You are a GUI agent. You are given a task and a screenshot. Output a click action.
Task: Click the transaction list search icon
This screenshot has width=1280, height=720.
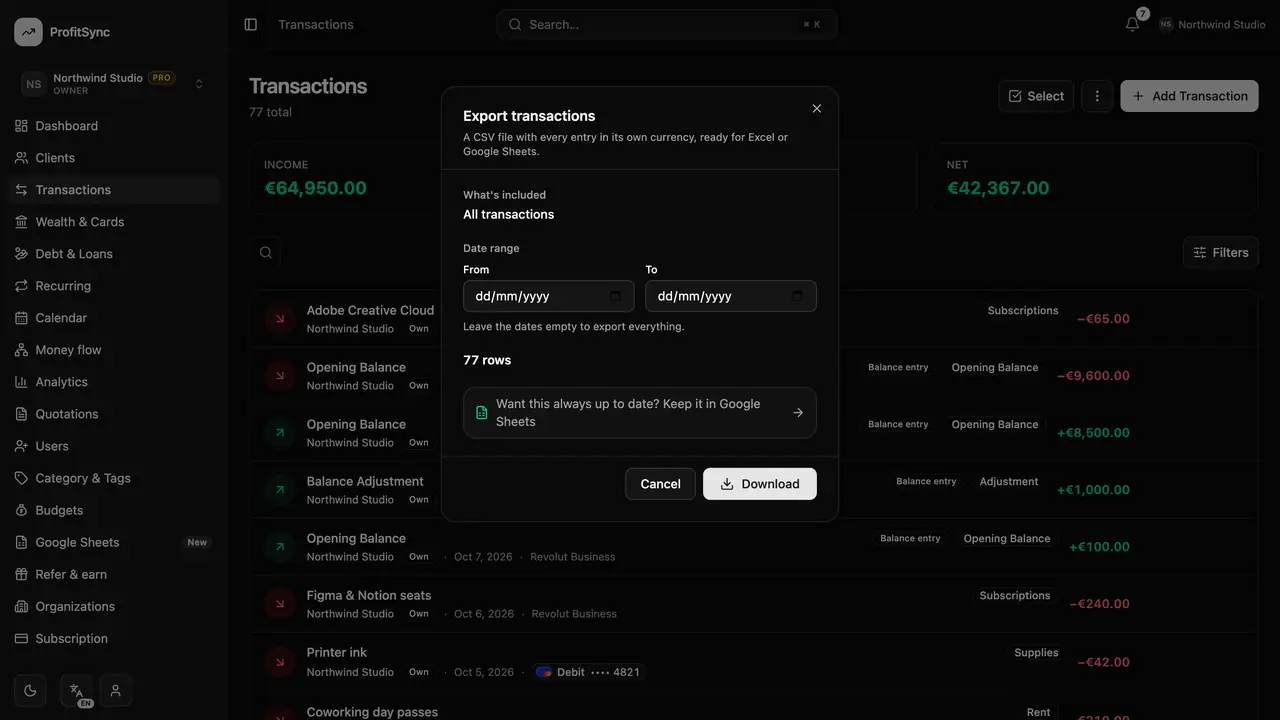[266, 253]
